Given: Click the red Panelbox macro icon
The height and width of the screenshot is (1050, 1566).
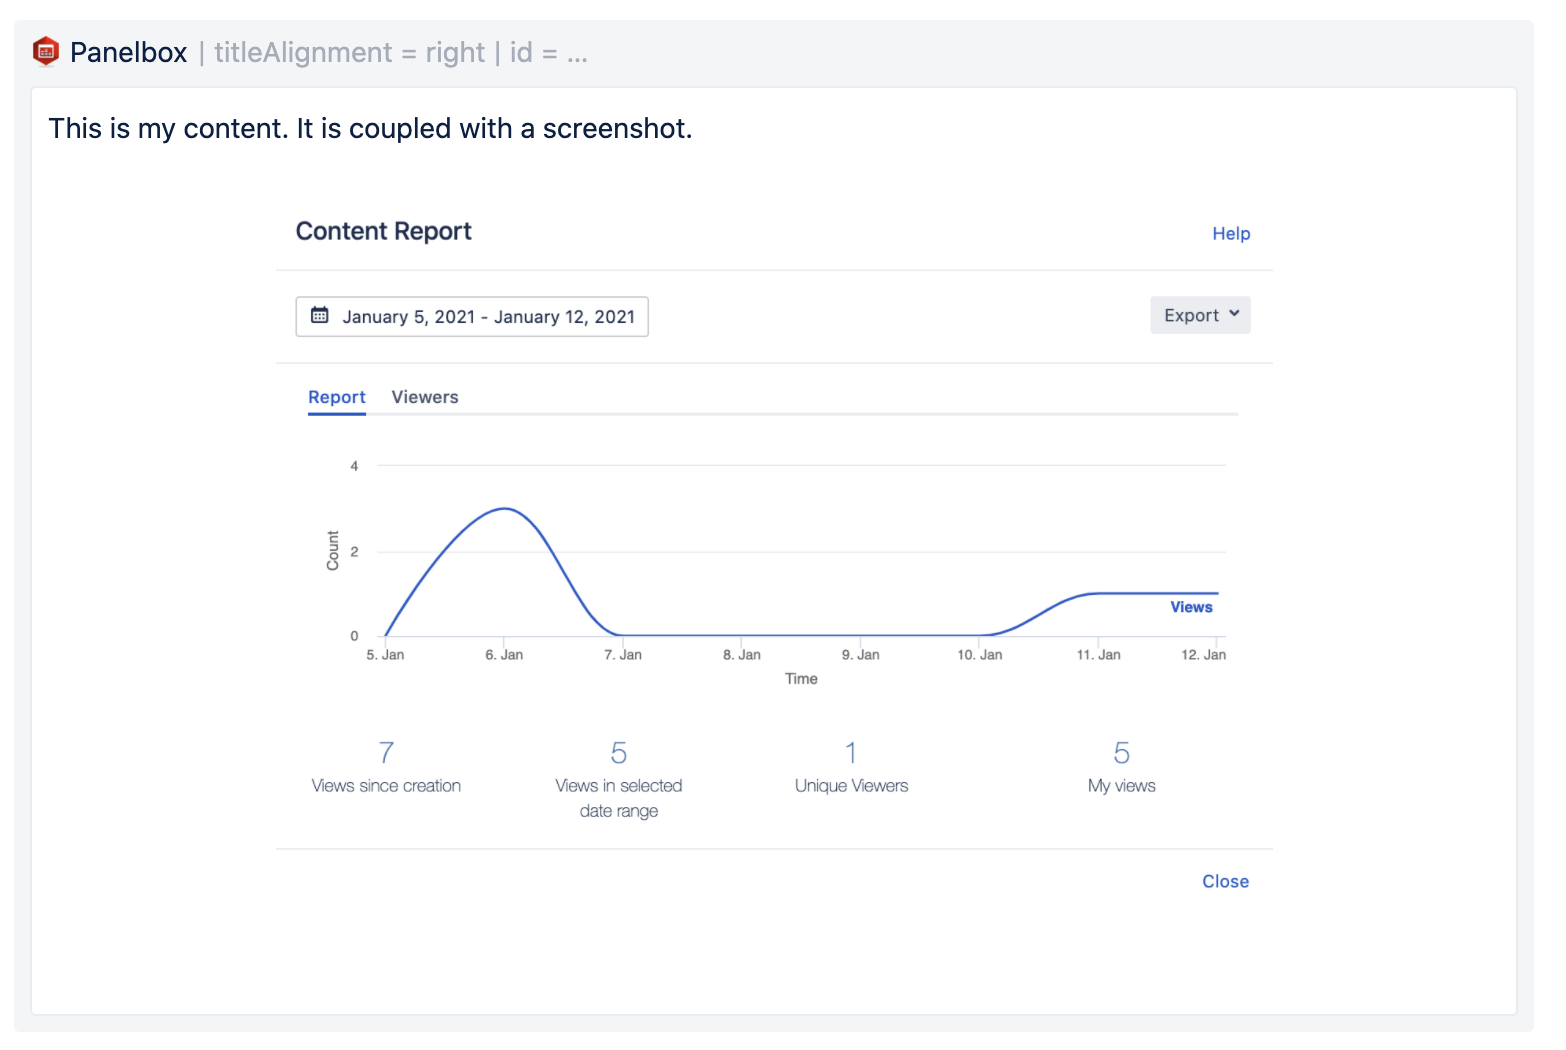Looking at the screenshot, I should (46, 51).
